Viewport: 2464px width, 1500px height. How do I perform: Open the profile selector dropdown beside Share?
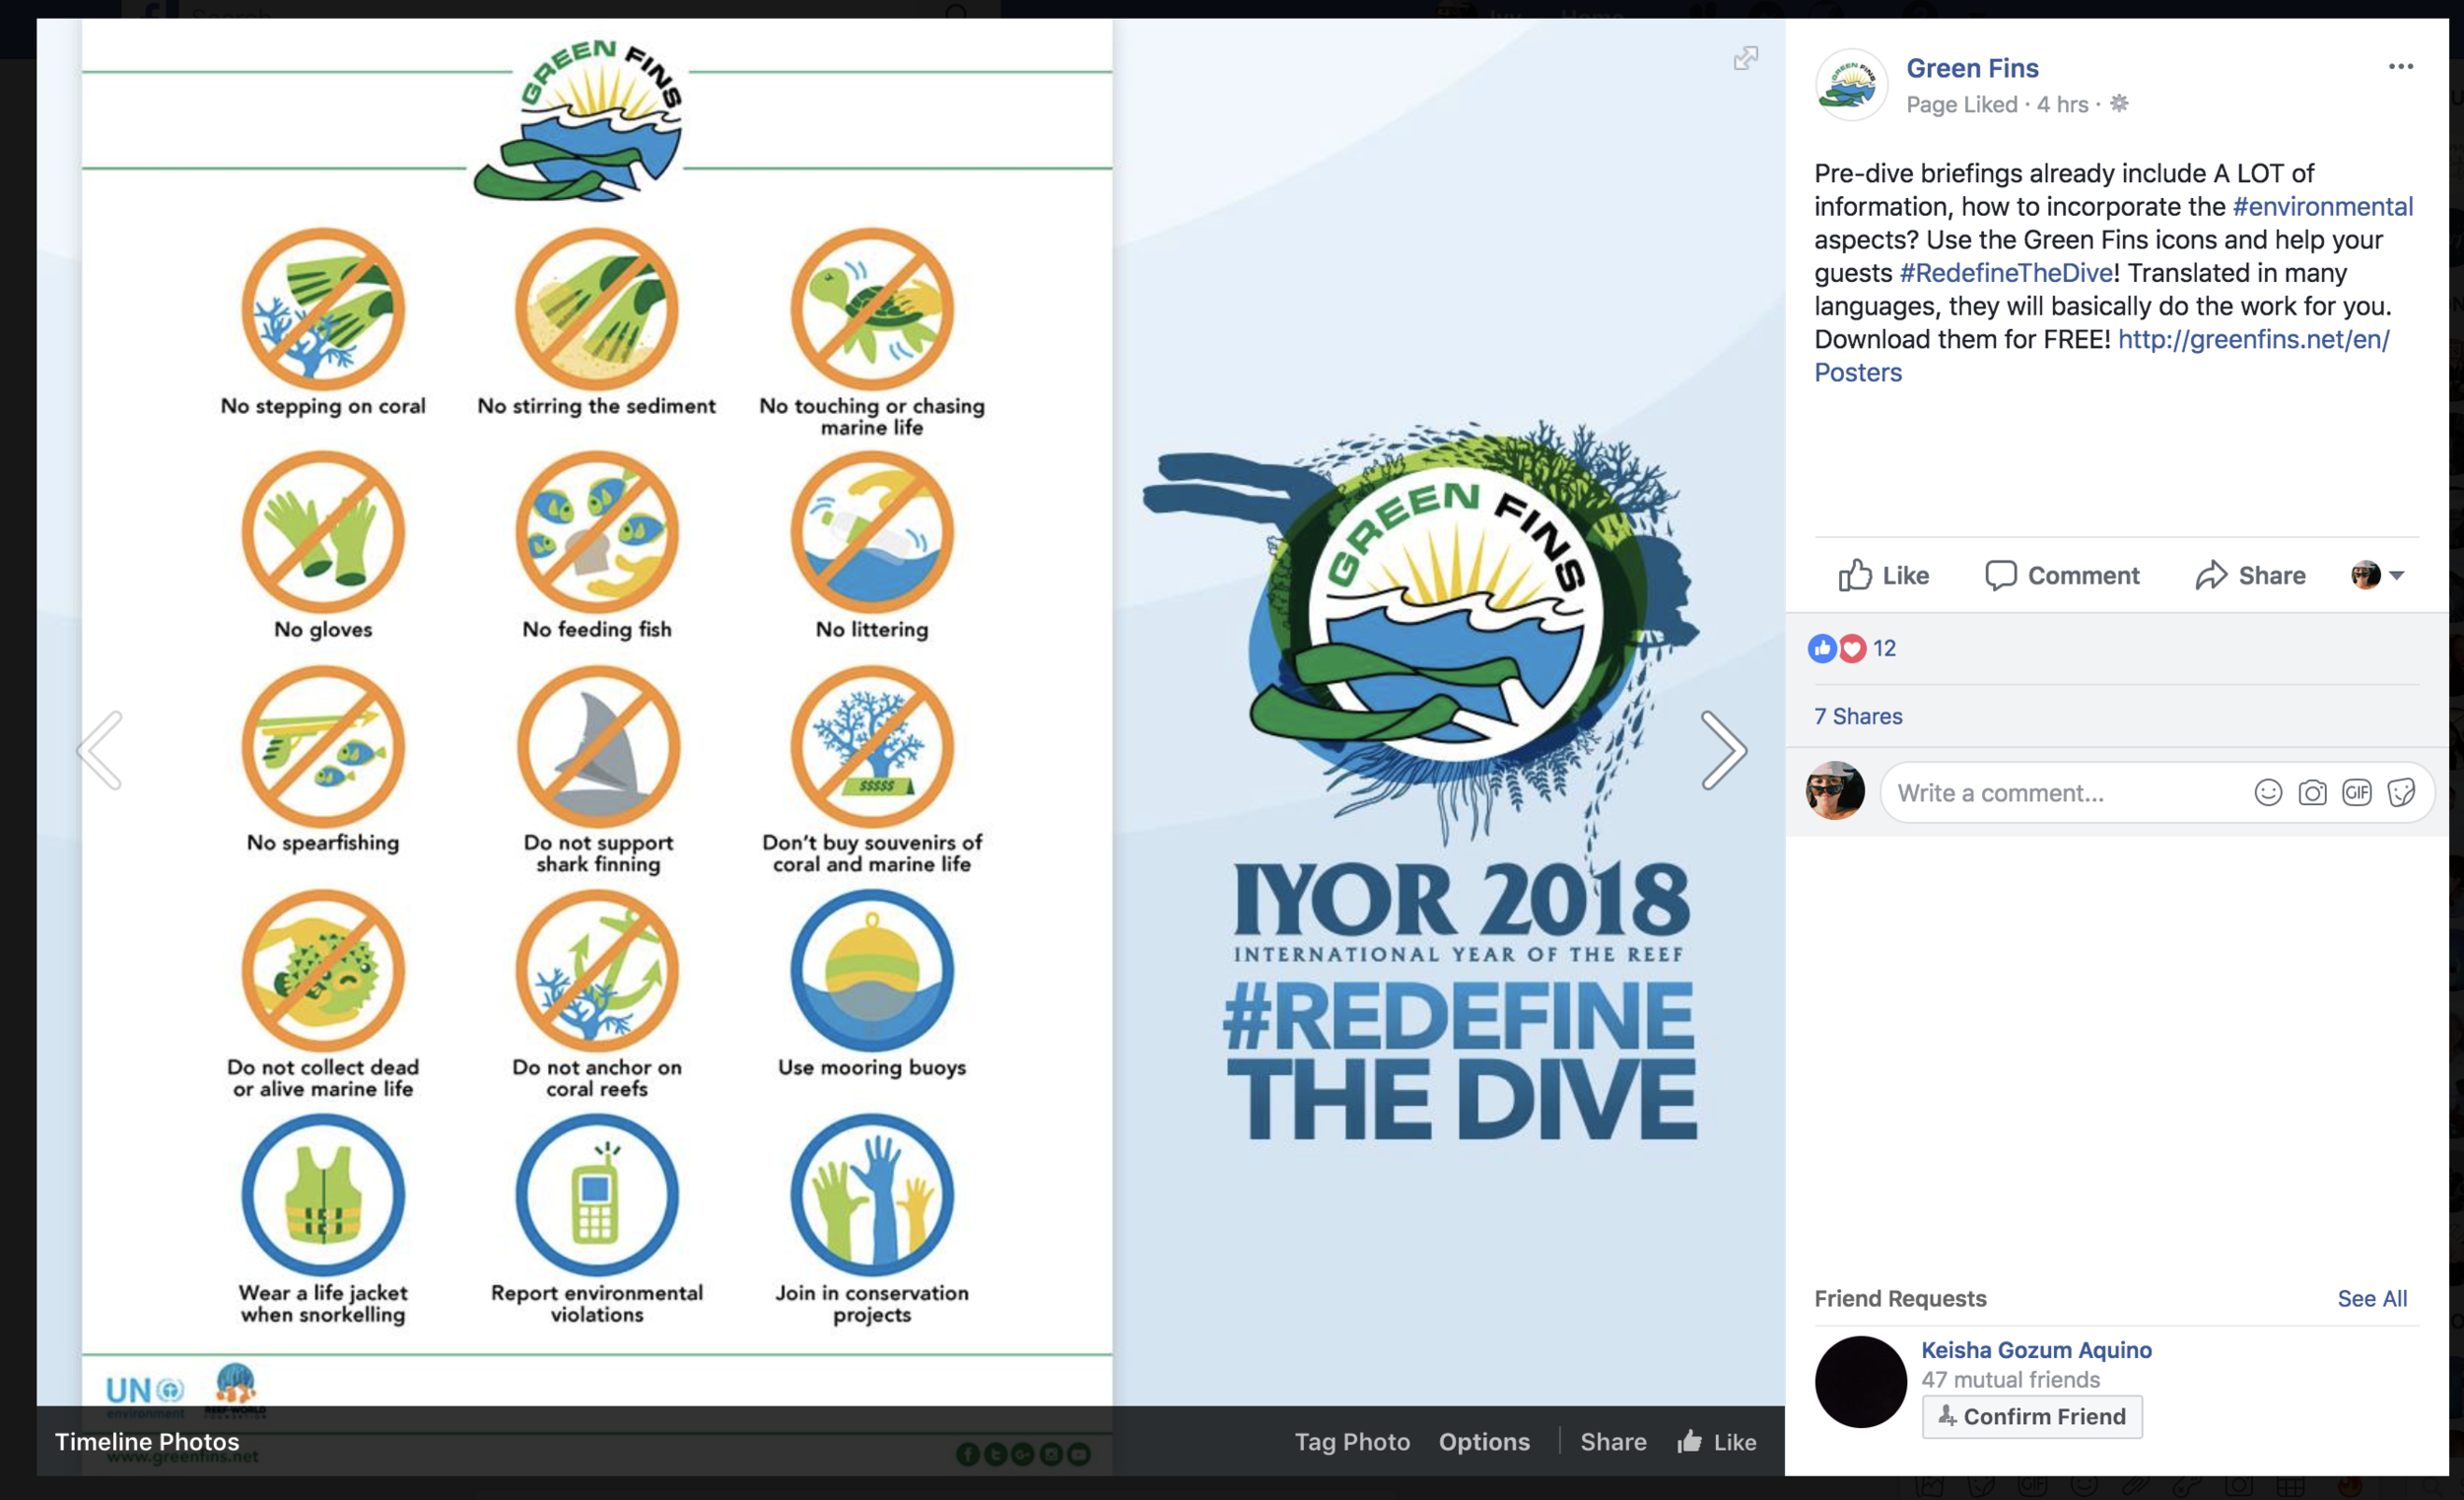coord(2377,575)
